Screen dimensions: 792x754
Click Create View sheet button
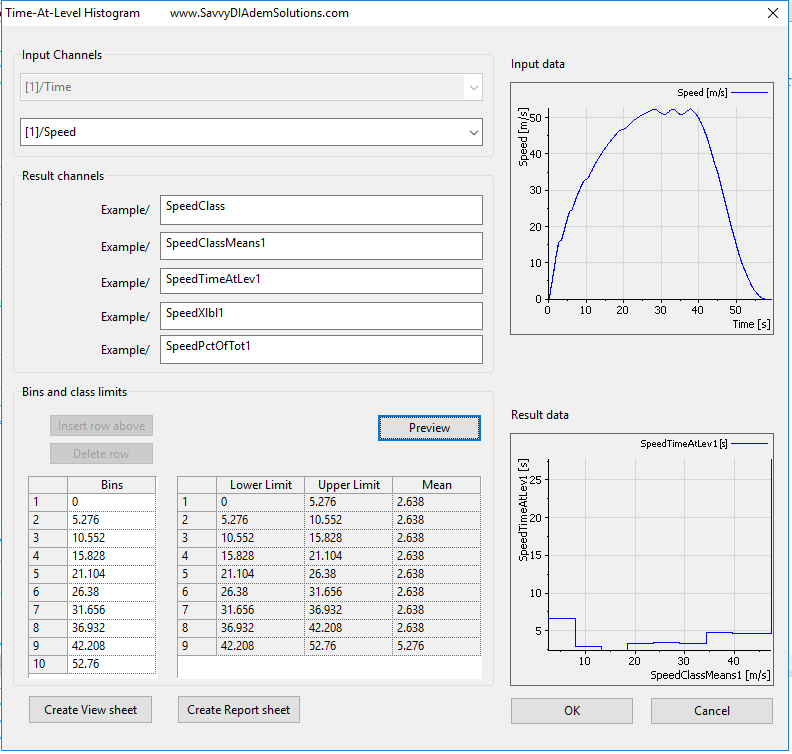pos(90,710)
